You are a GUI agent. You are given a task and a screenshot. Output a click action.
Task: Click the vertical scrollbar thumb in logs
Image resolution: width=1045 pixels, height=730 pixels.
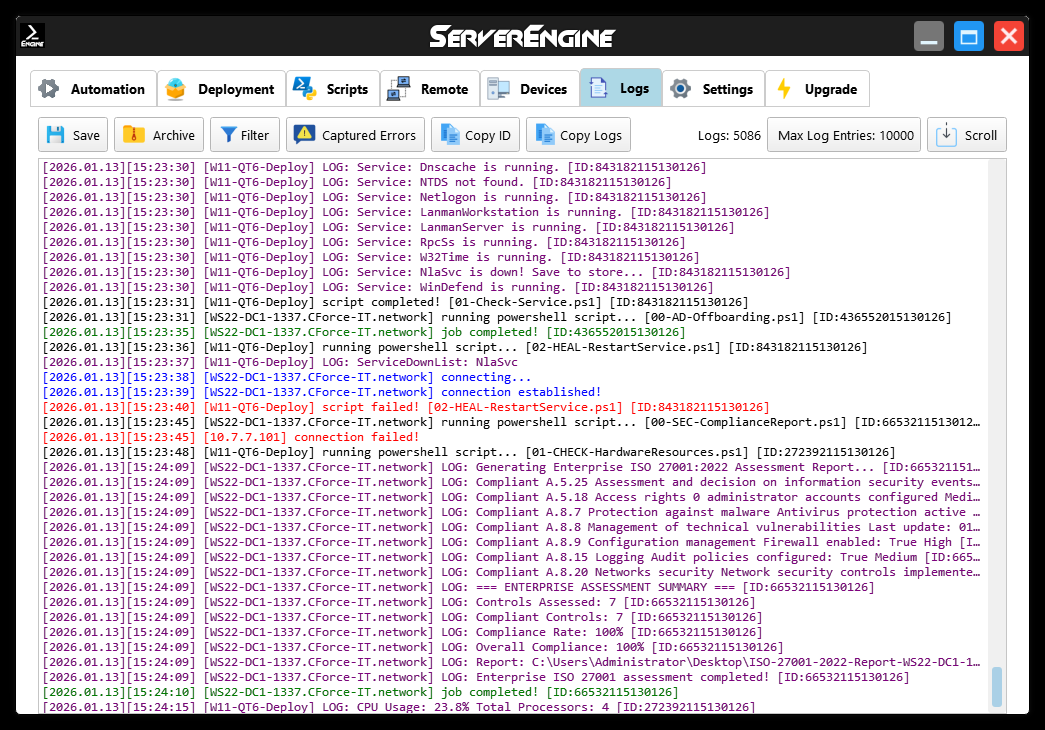[996, 687]
